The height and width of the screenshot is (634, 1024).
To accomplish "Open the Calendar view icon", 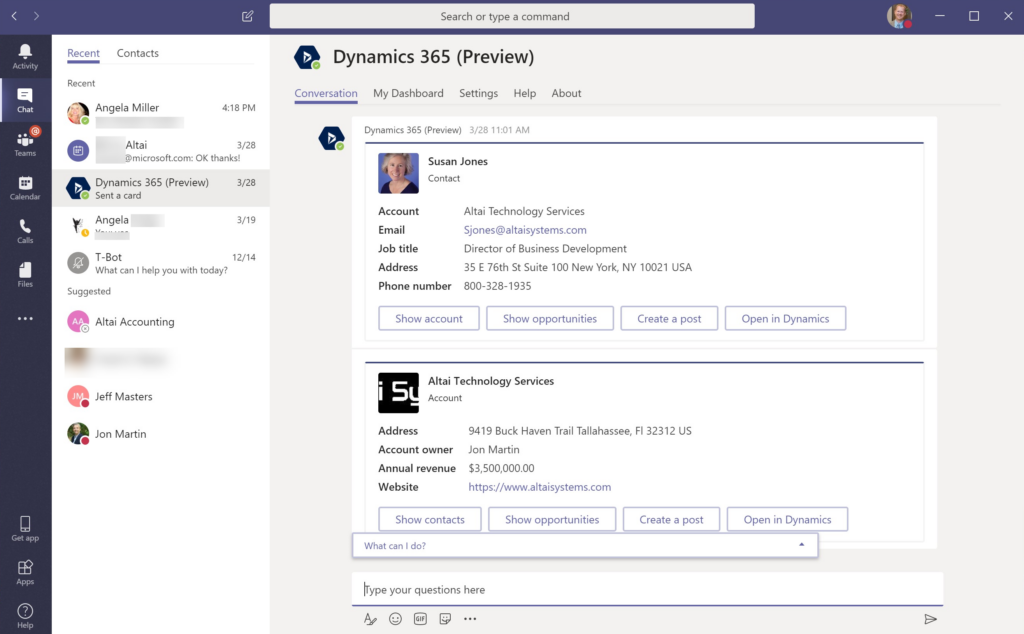I will (25, 187).
